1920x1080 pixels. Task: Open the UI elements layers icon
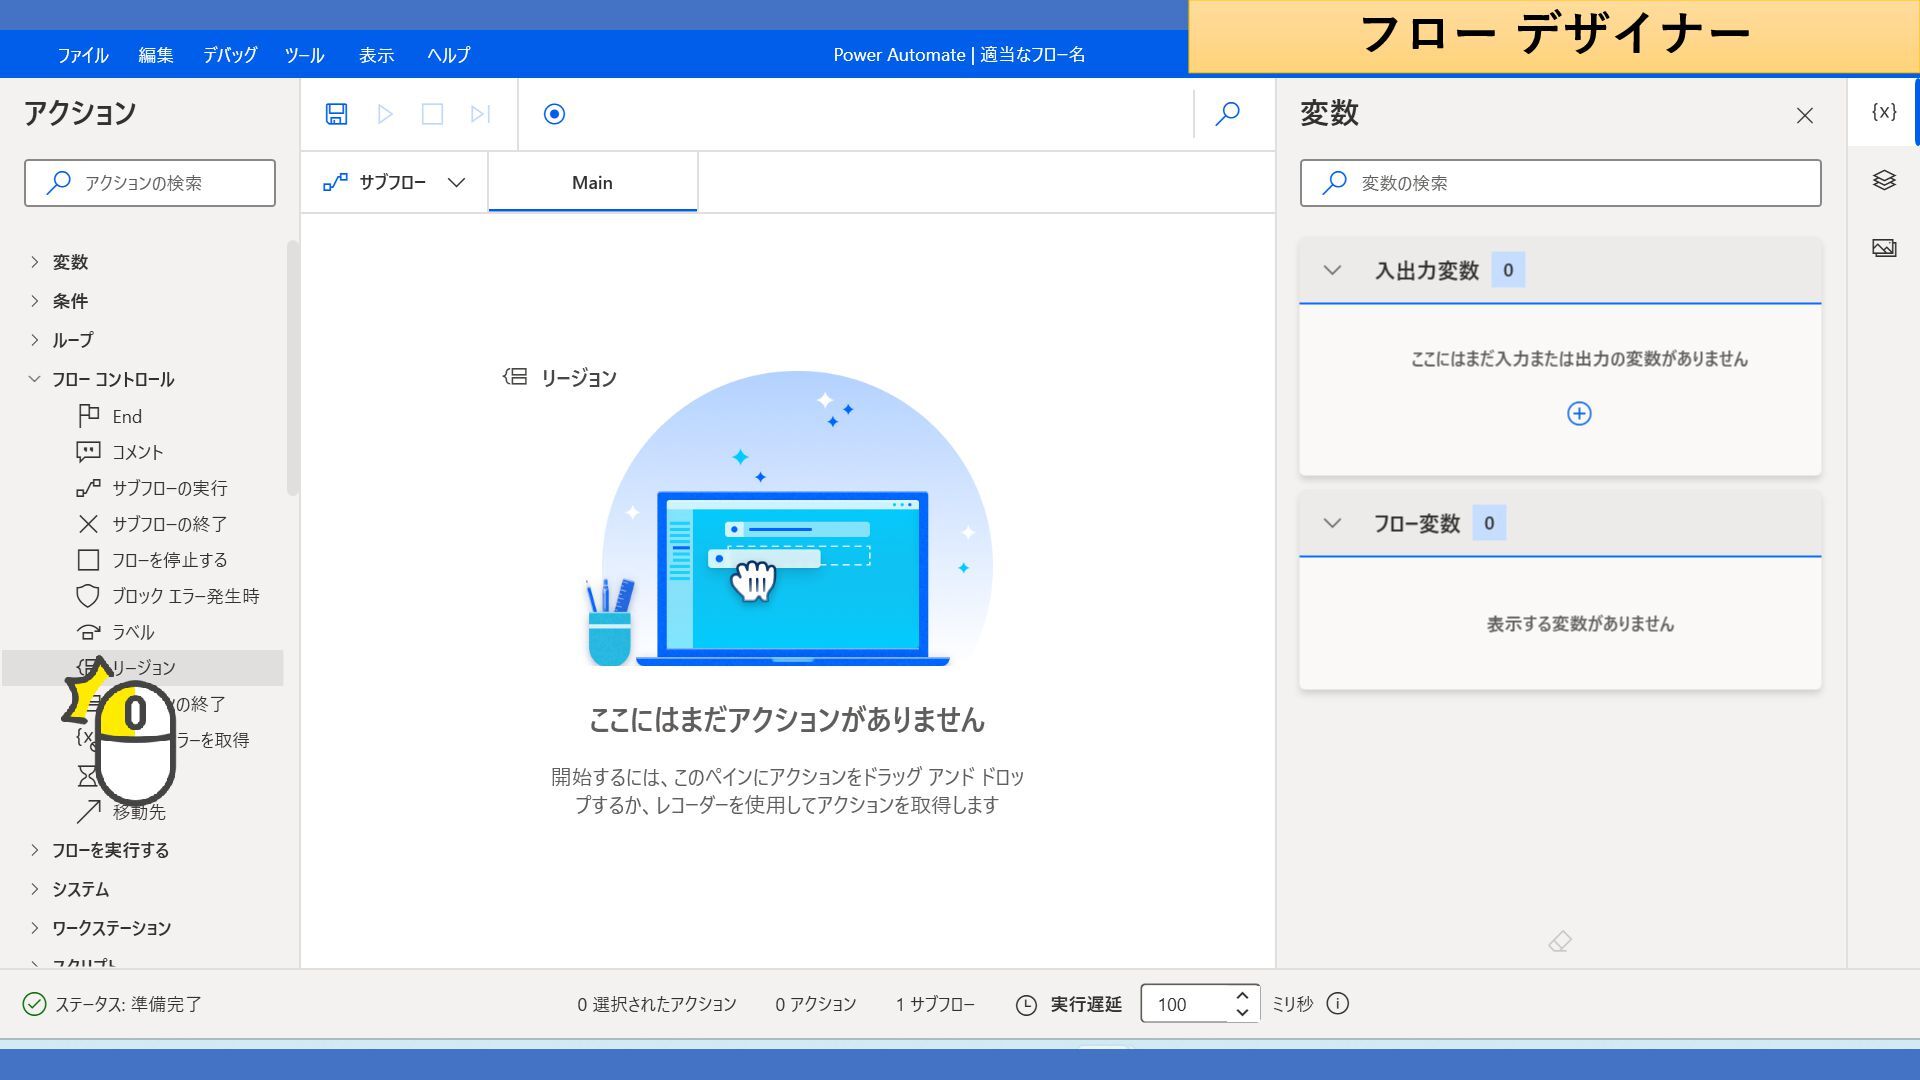click(x=1884, y=180)
